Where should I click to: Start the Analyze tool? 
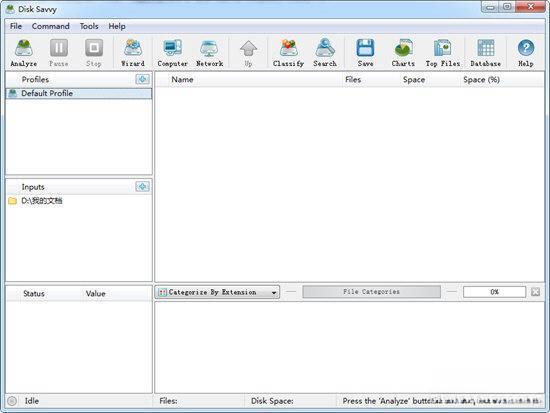coord(24,53)
